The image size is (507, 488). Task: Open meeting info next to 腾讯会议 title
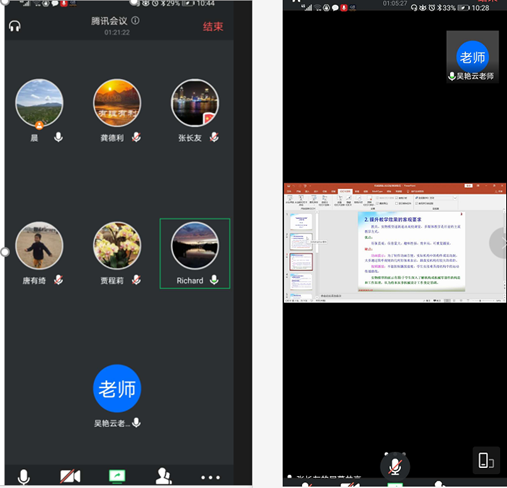(x=135, y=21)
